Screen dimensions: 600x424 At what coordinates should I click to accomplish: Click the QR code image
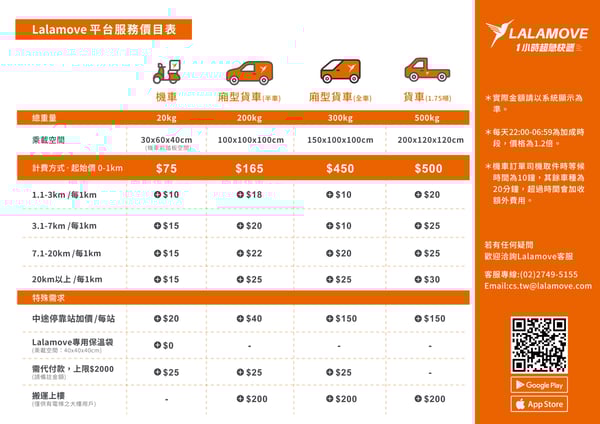pos(539,345)
